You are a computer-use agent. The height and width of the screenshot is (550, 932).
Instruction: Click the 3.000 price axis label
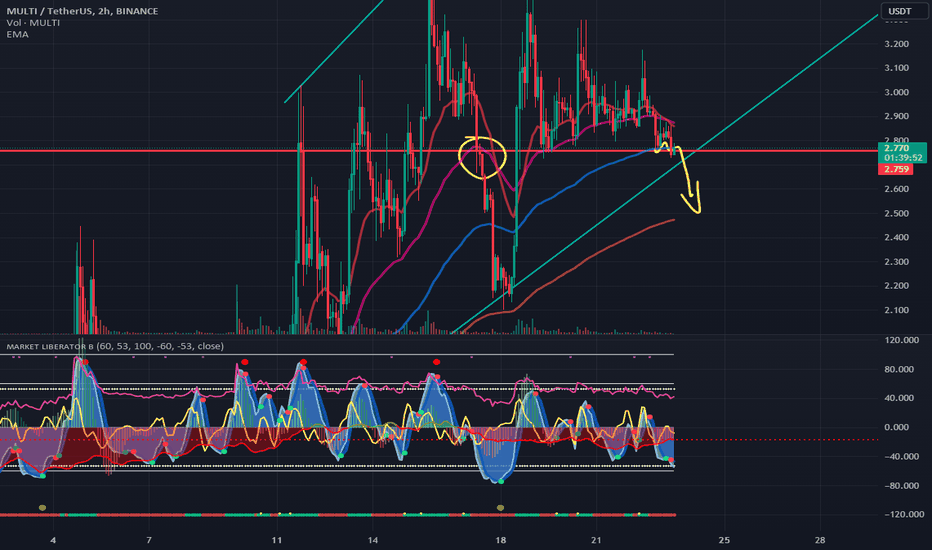click(896, 92)
